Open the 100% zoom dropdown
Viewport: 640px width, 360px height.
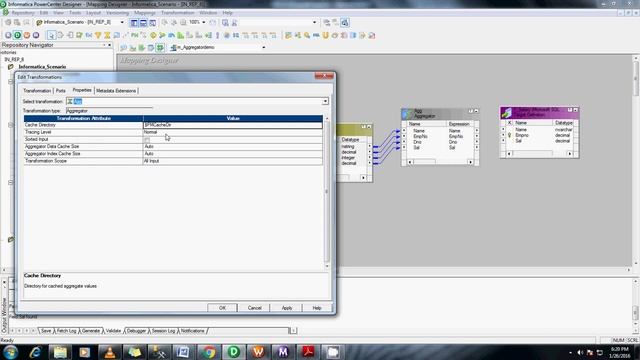pos(204,22)
